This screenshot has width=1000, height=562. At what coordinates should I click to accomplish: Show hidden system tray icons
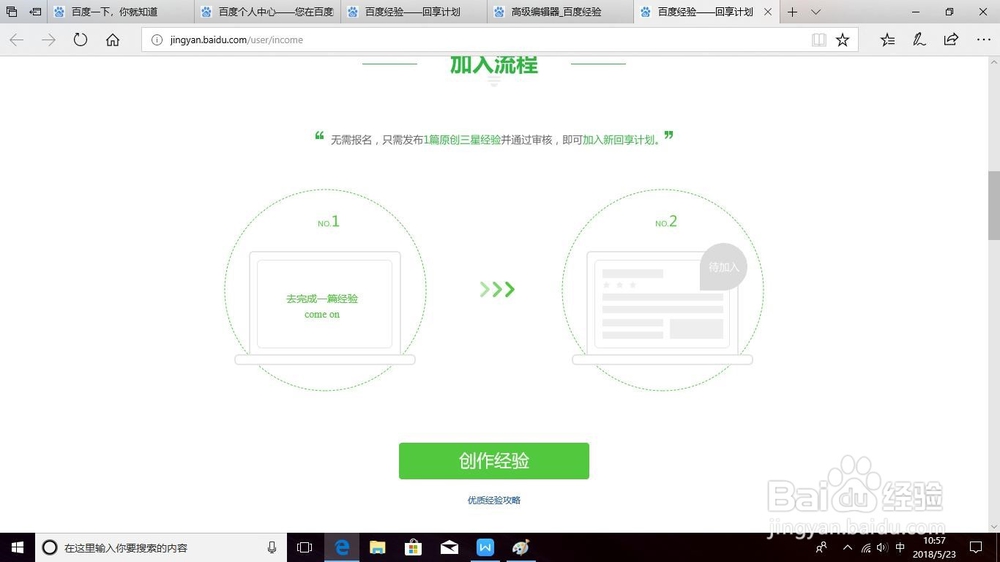point(848,547)
